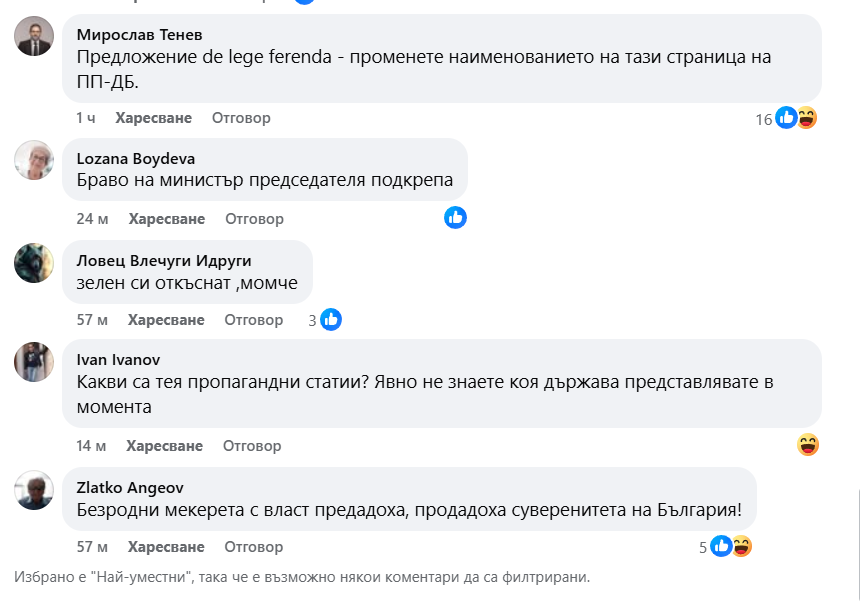Click Ловец Влечуги Идруги's avatar image
Viewport: 860px width, 602px height.
pyautogui.click(x=35, y=262)
